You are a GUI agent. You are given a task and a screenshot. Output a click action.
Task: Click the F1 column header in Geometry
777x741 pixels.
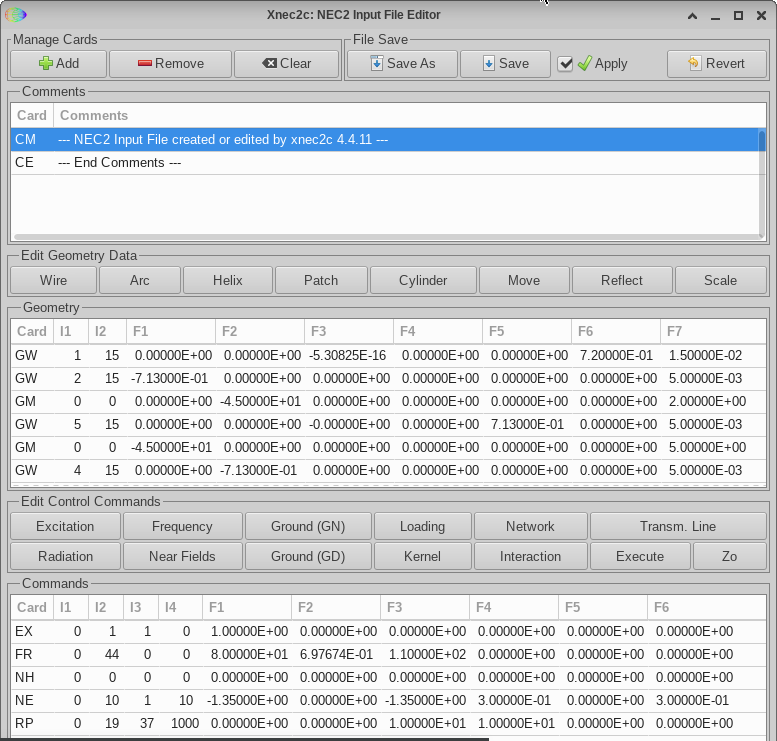click(x=170, y=331)
